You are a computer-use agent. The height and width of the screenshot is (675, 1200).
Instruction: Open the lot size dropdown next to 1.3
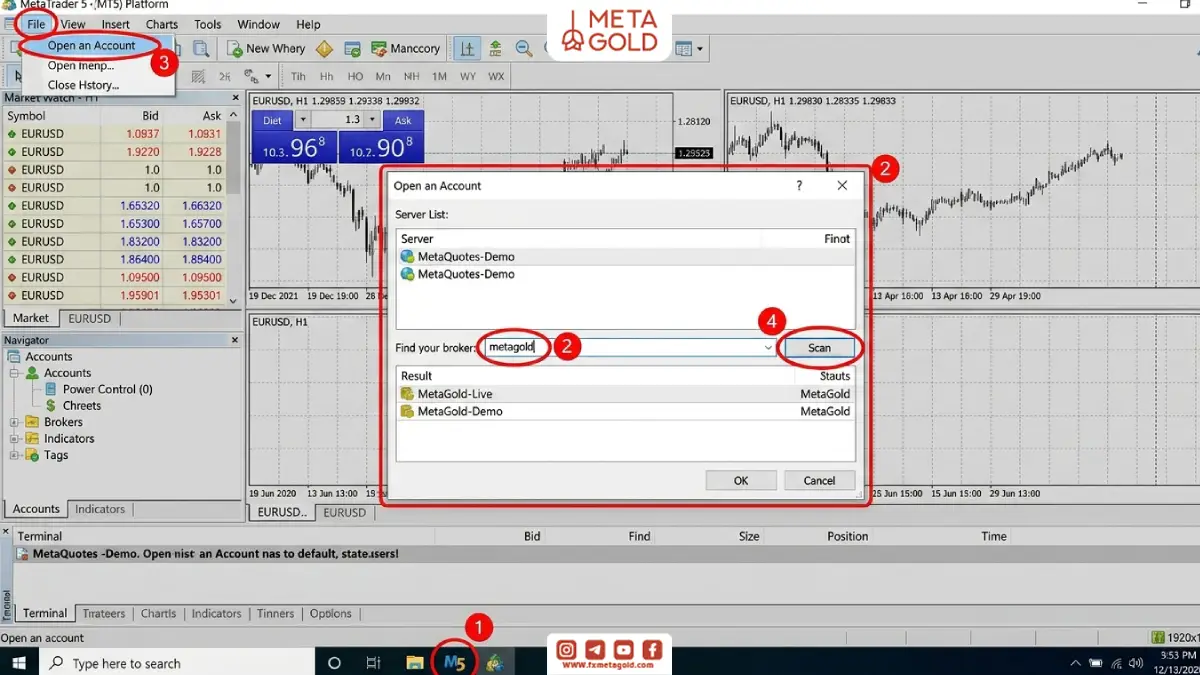(372, 120)
